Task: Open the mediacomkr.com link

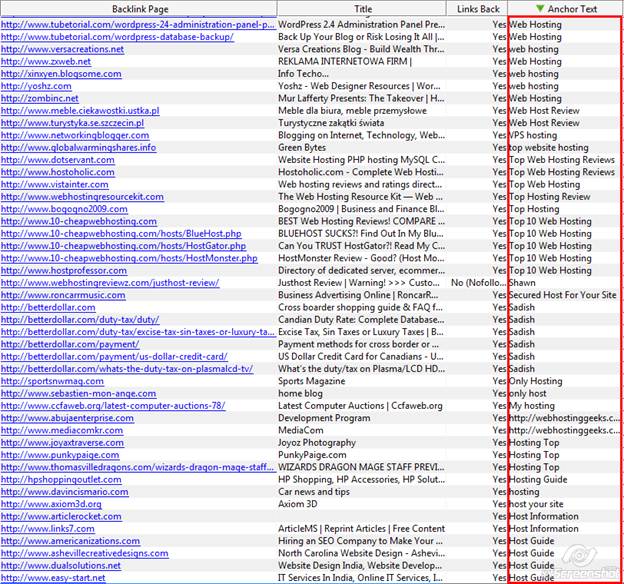Action: point(62,430)
